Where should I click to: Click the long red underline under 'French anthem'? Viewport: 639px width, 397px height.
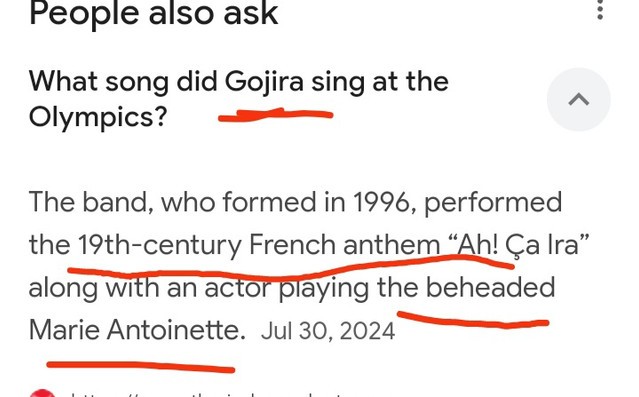click(291, 268)
